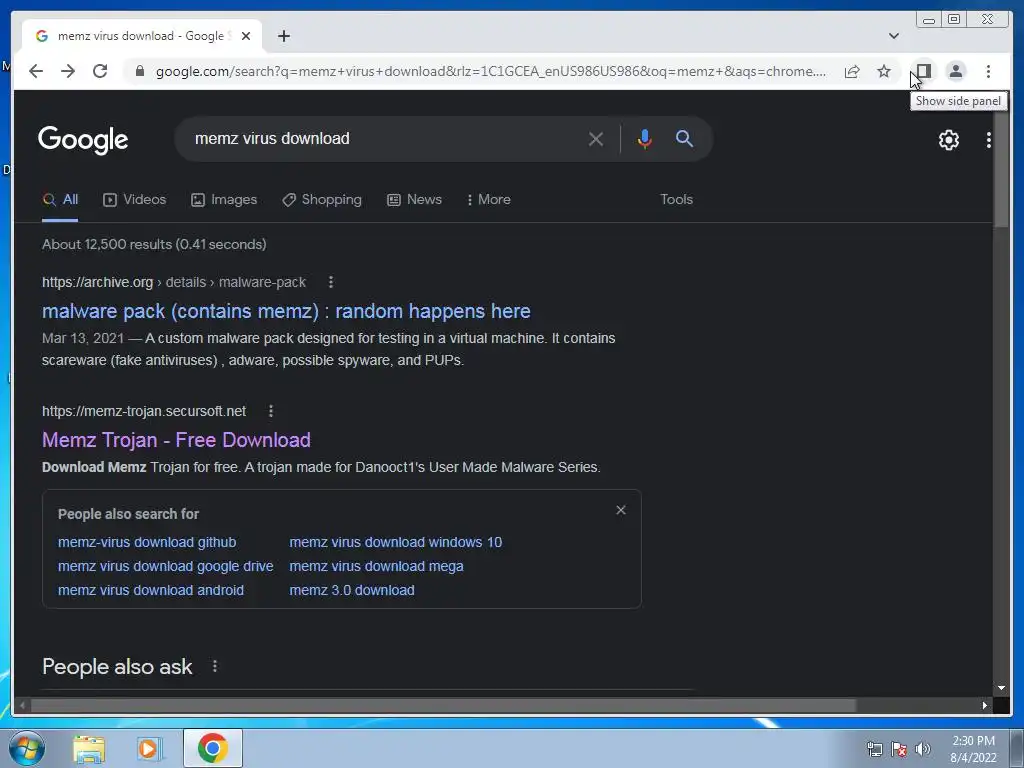1024x768 pixels.
Task: Switch to Videos results
Action: coord(135,200)
